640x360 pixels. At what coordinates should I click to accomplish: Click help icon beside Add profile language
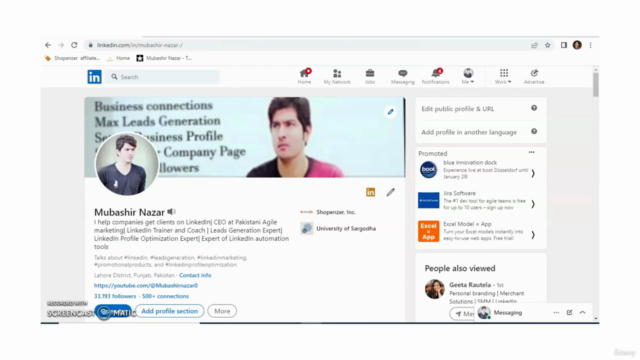tap(534, 131)
